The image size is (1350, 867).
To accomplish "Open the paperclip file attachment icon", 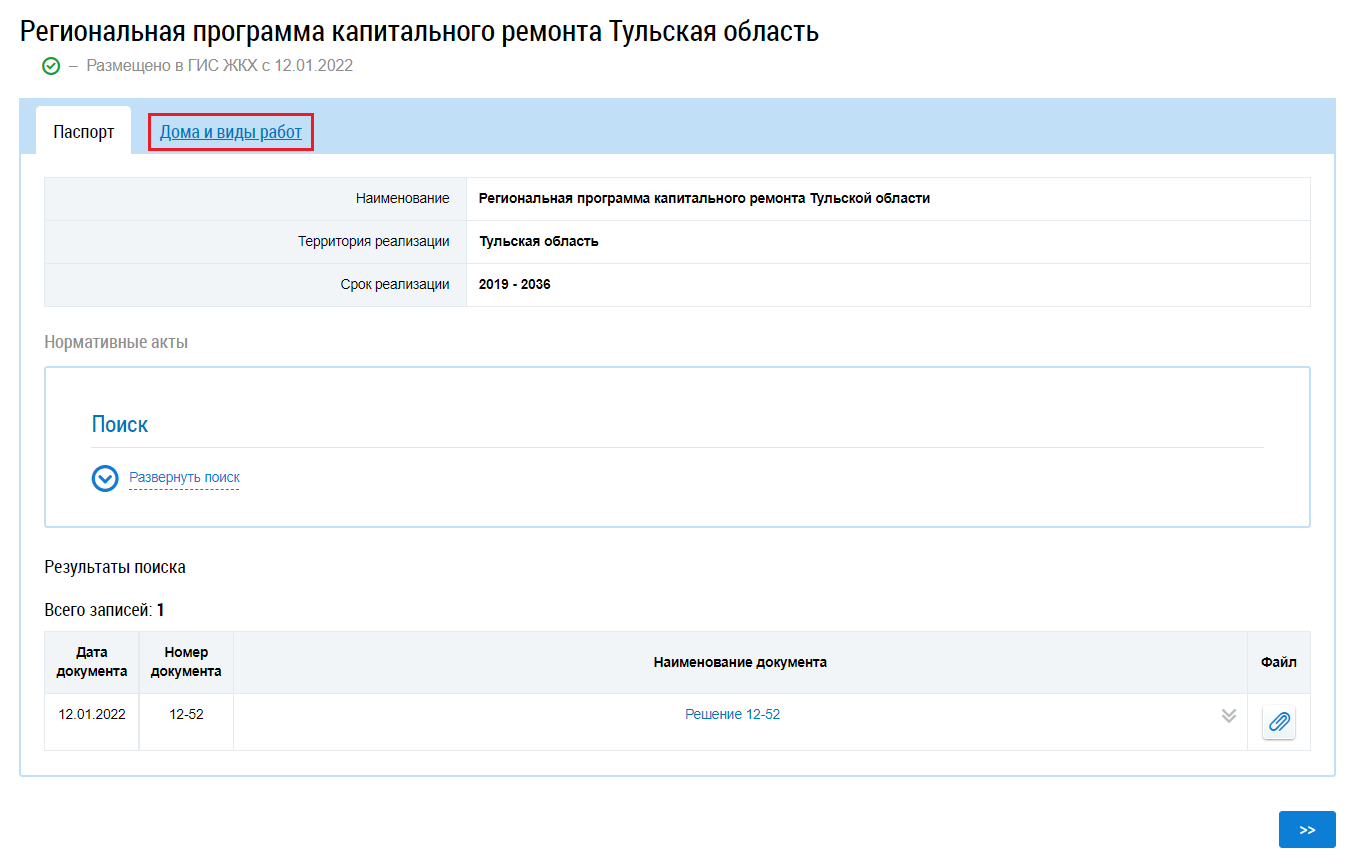I will [x=1278, y=722].
